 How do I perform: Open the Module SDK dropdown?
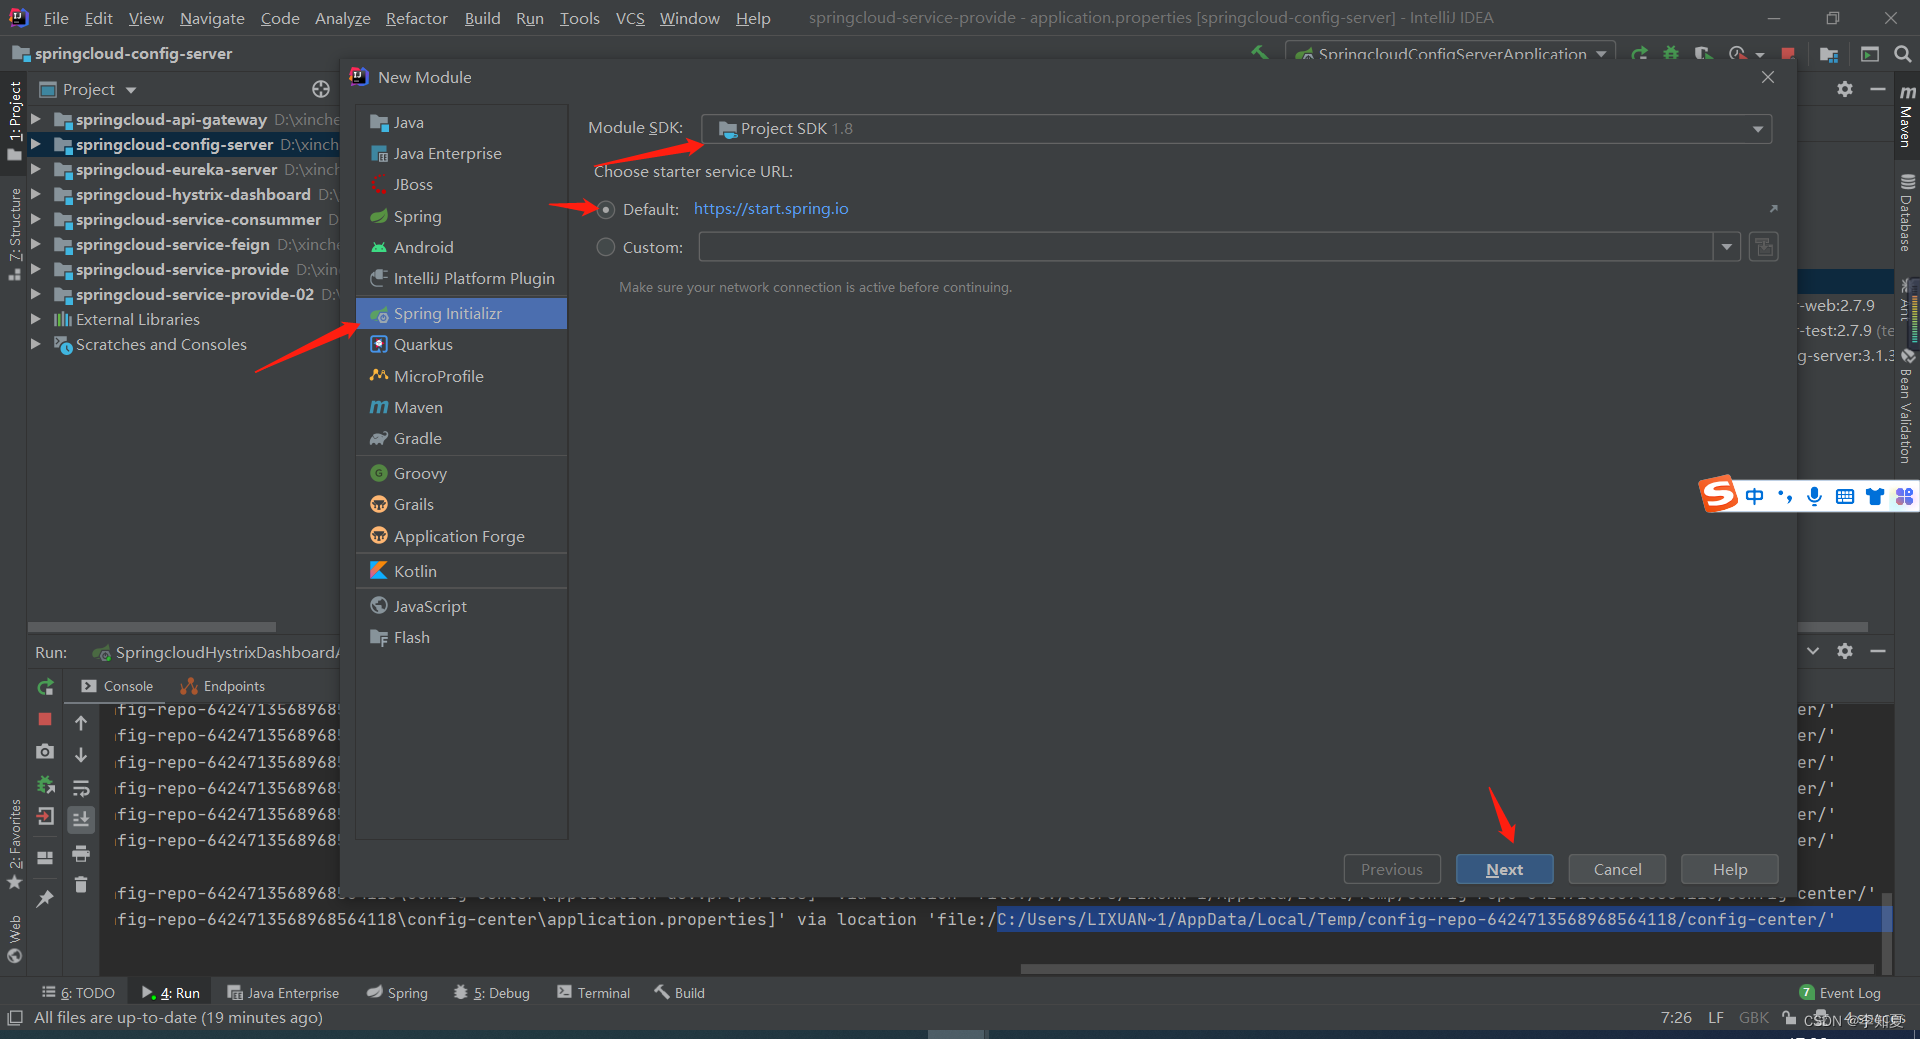pyautogui.click(x=1236, y=129)
